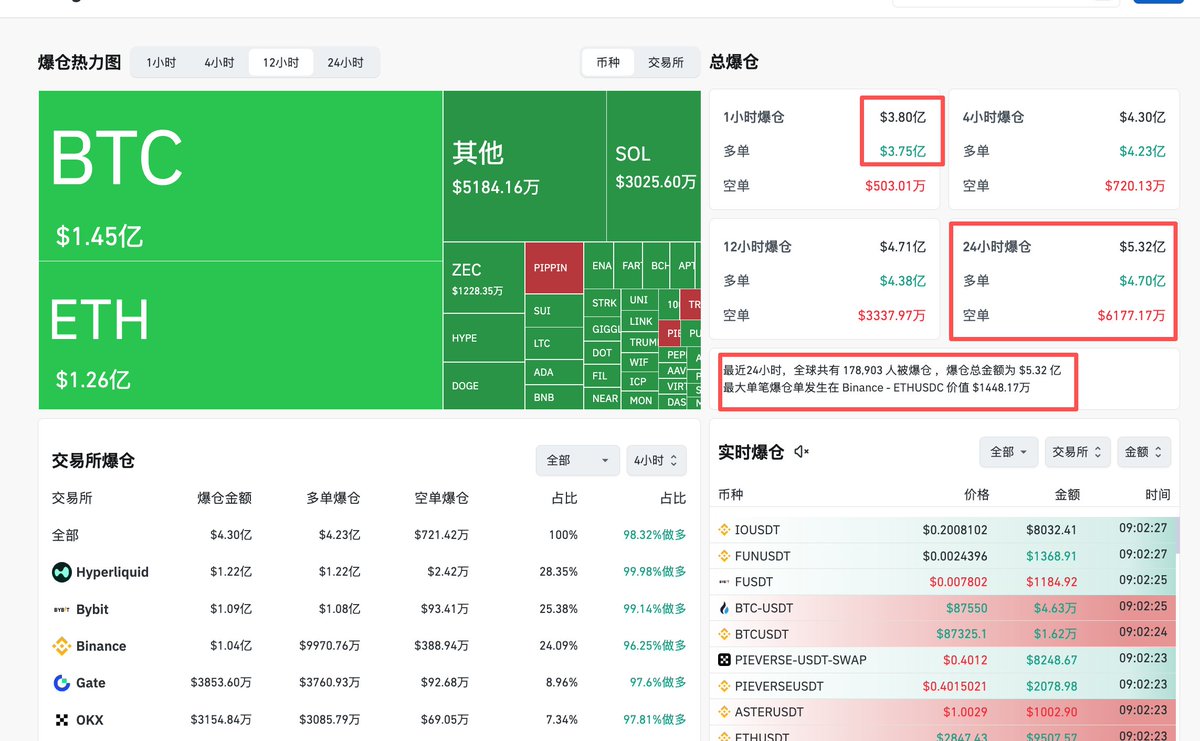Viewport: 1200px width, 741px height.
Task: Click the 1小时爆仓 summary card
Action: [824, 149]
